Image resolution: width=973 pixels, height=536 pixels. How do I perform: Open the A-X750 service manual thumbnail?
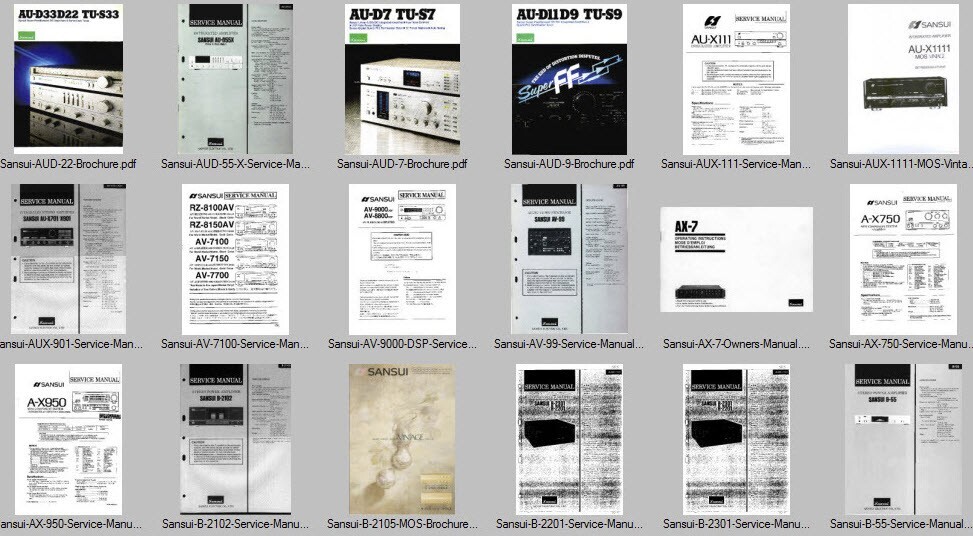tap(903, 259)
